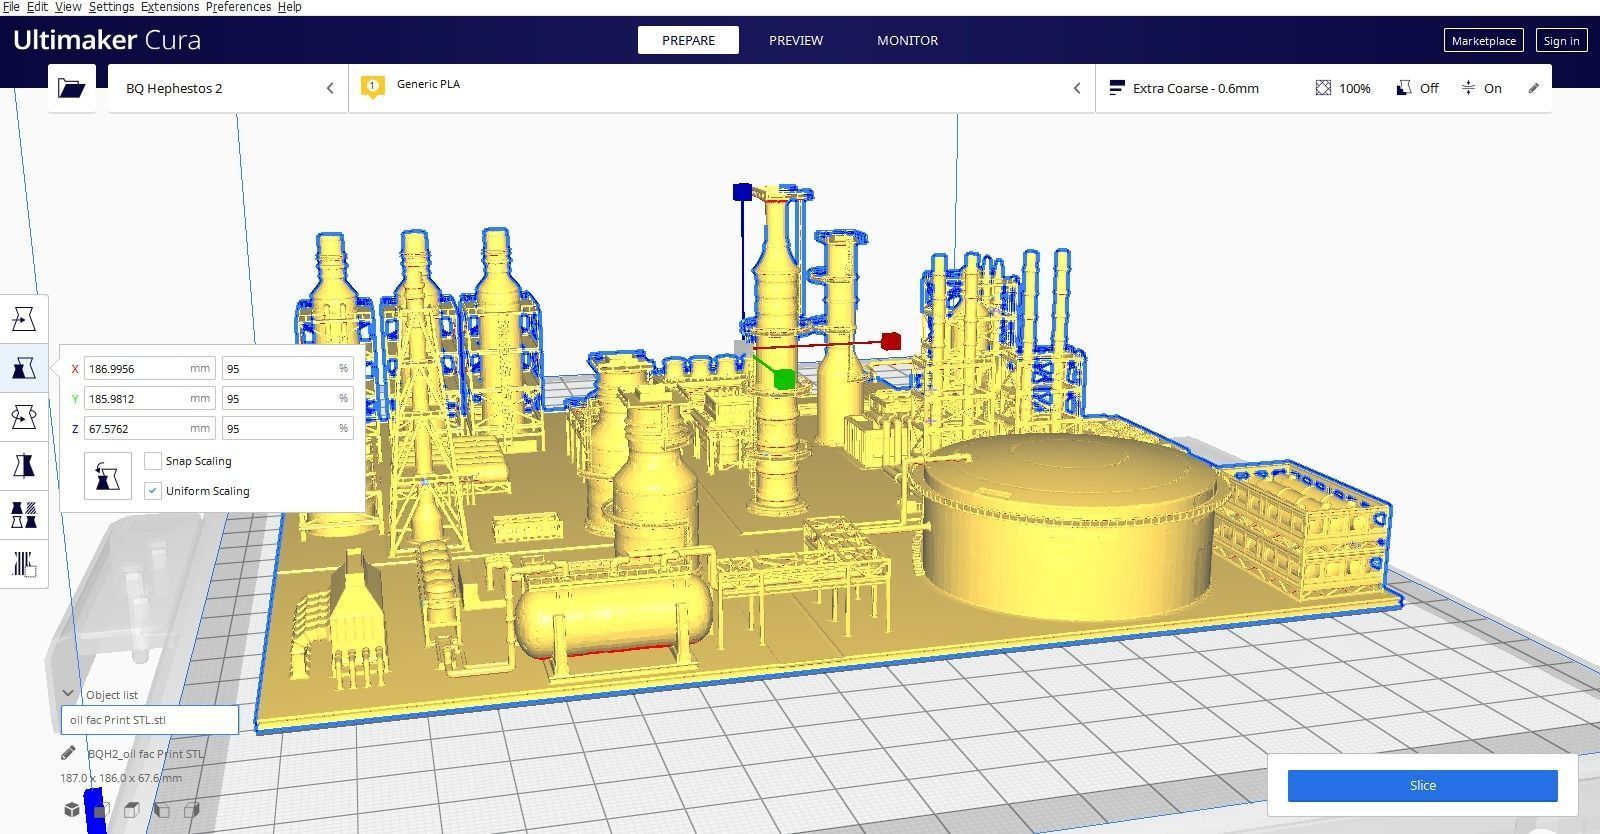Image resolution: width=1600 pixels, height=834 pixels.
Task: Click the Y size mm field
Action: pos(149,399)
